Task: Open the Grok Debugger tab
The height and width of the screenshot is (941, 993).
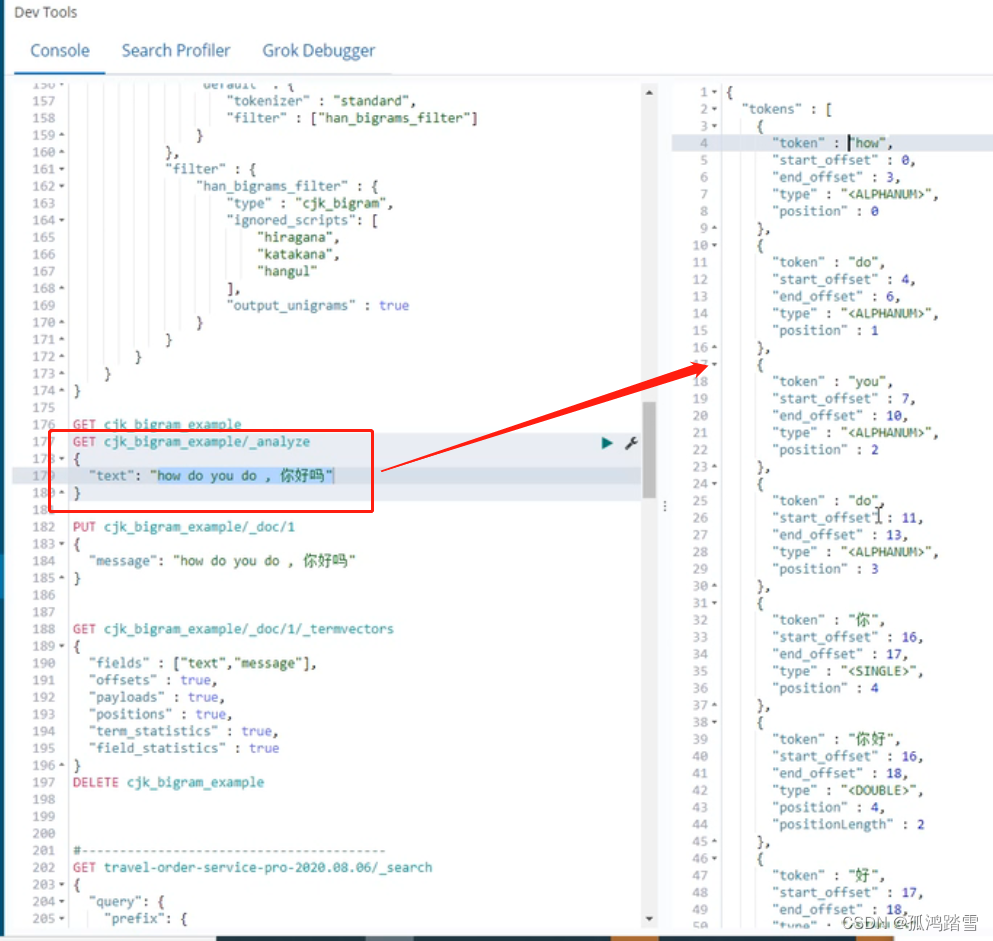Action: click(x=319, y=51)
